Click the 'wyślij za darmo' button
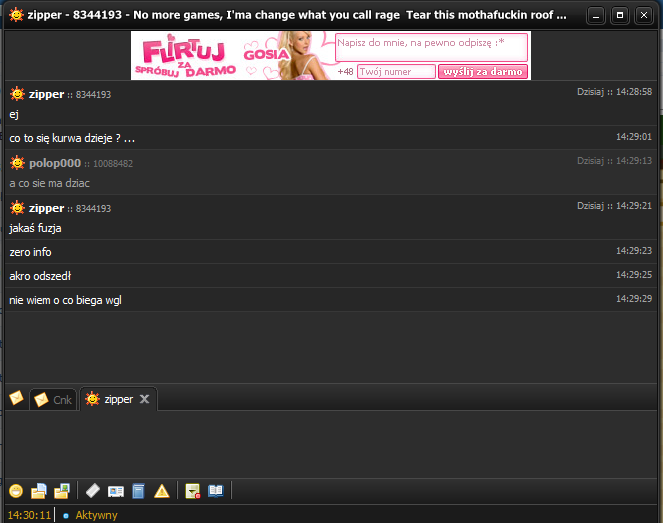 [483, 72]
